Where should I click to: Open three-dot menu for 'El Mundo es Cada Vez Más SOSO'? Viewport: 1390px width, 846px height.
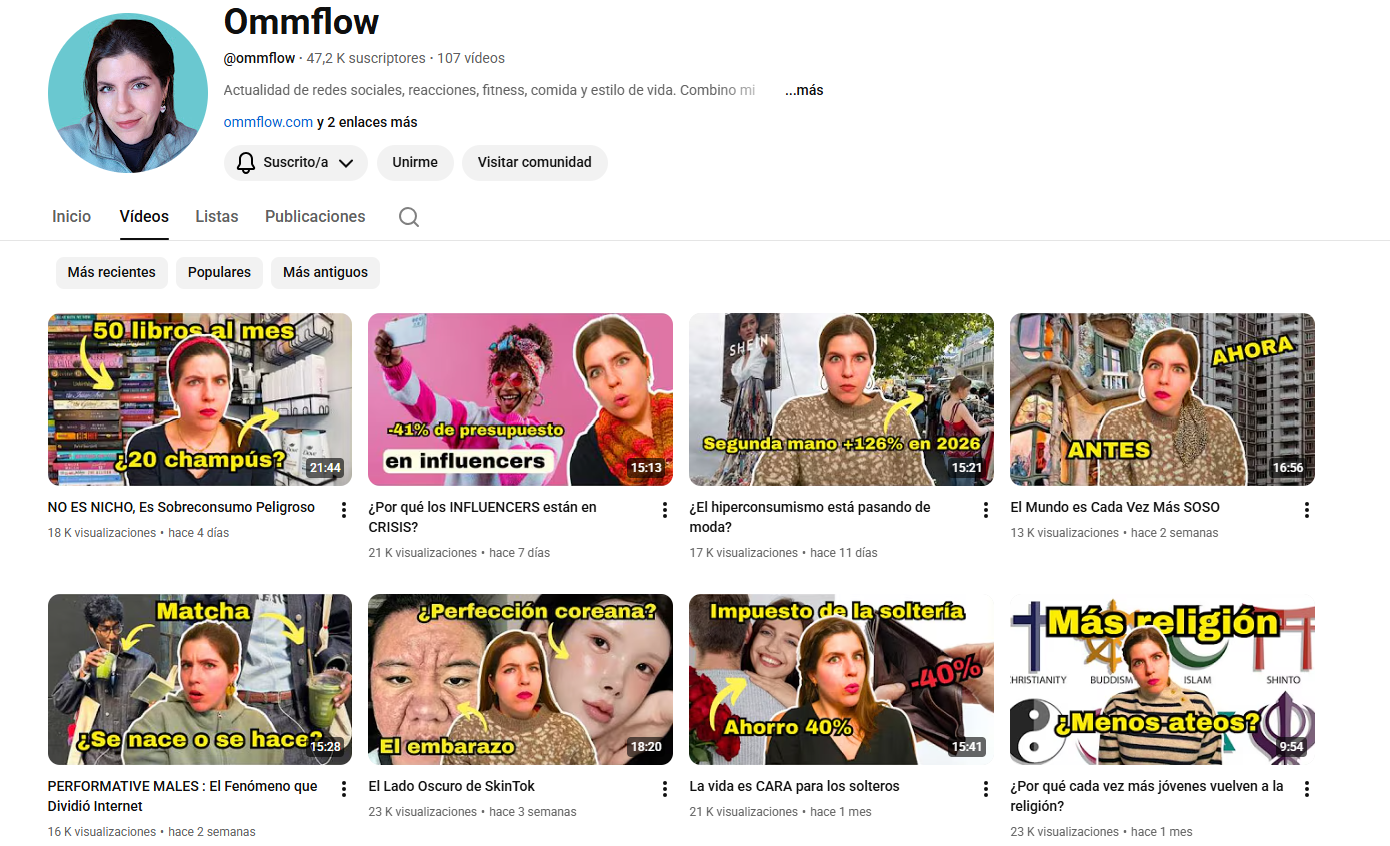1306,510
